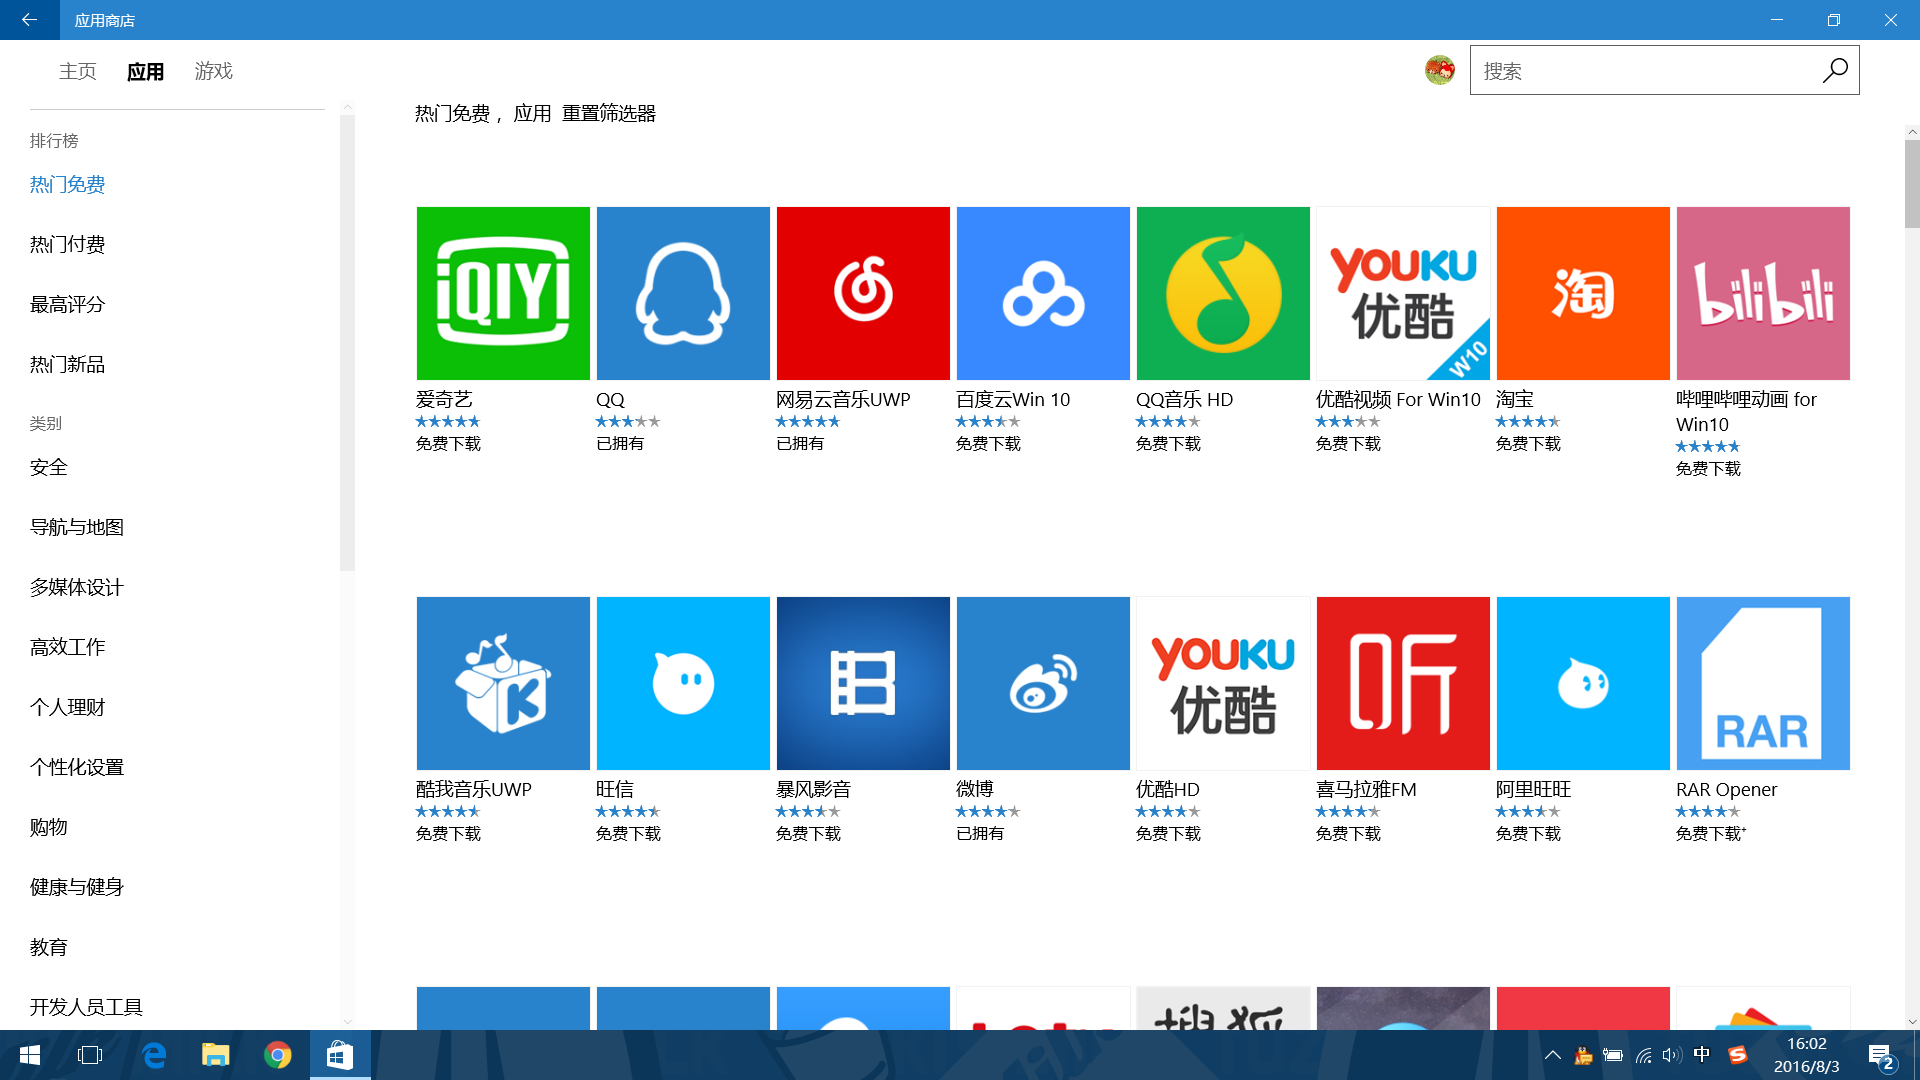Select 热门免费 ranking
Screen dimensions: 1920x1080
(68, 184)
